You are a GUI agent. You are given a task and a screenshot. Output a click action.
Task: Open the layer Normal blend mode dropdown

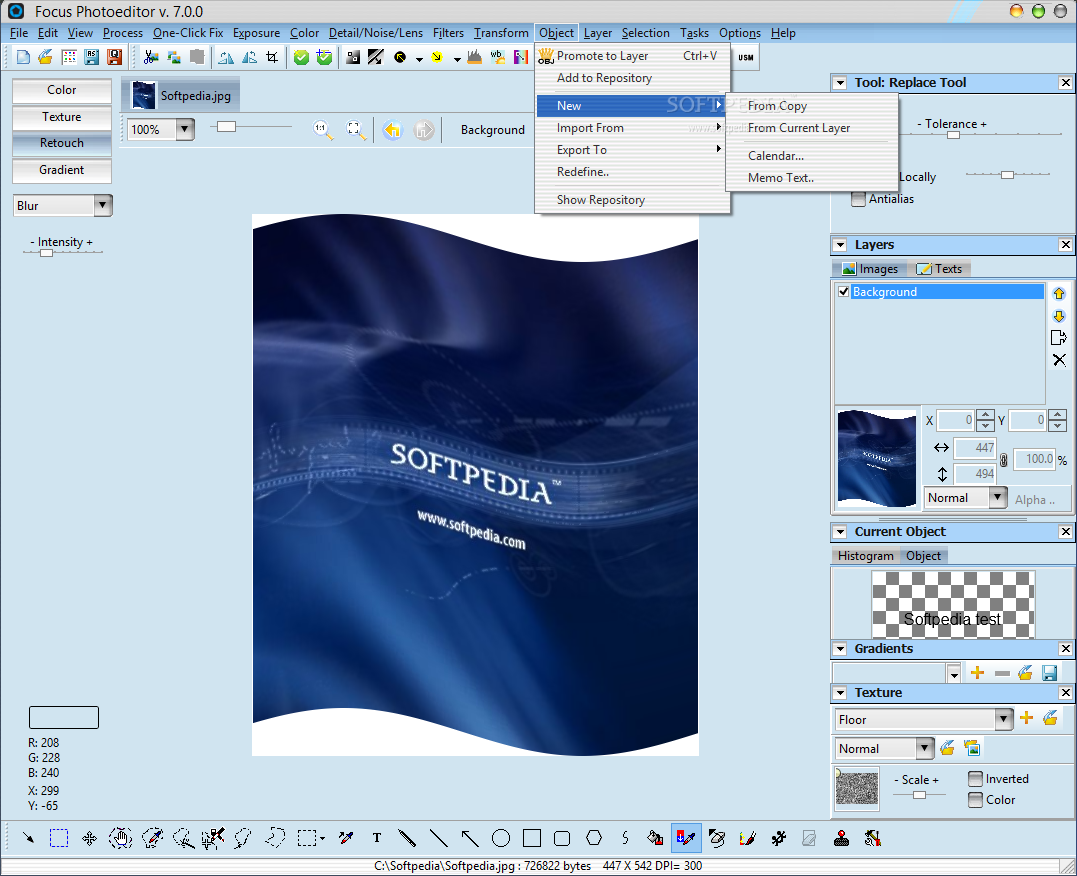coord(998,497)
